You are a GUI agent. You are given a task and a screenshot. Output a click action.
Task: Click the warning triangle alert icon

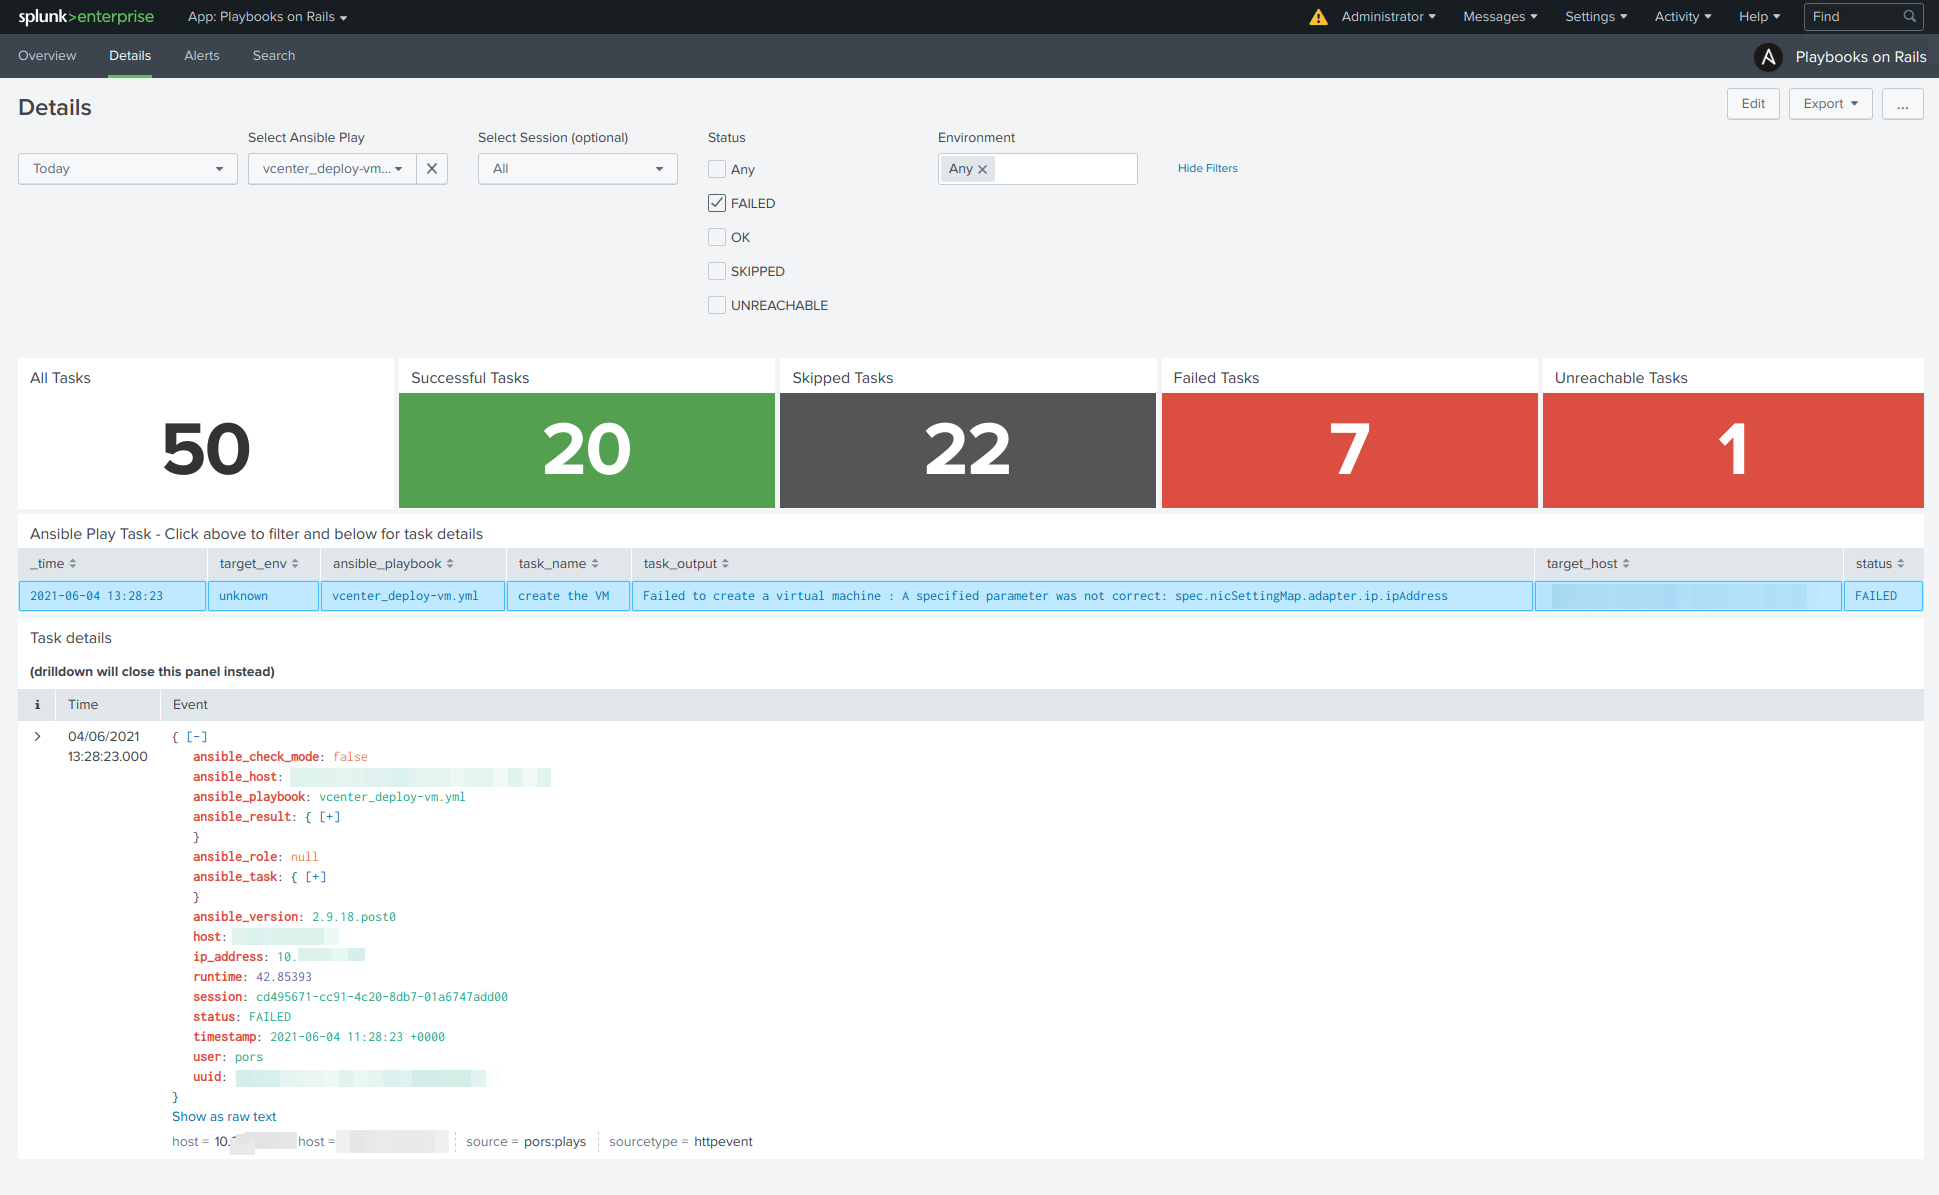[1318, 17]
